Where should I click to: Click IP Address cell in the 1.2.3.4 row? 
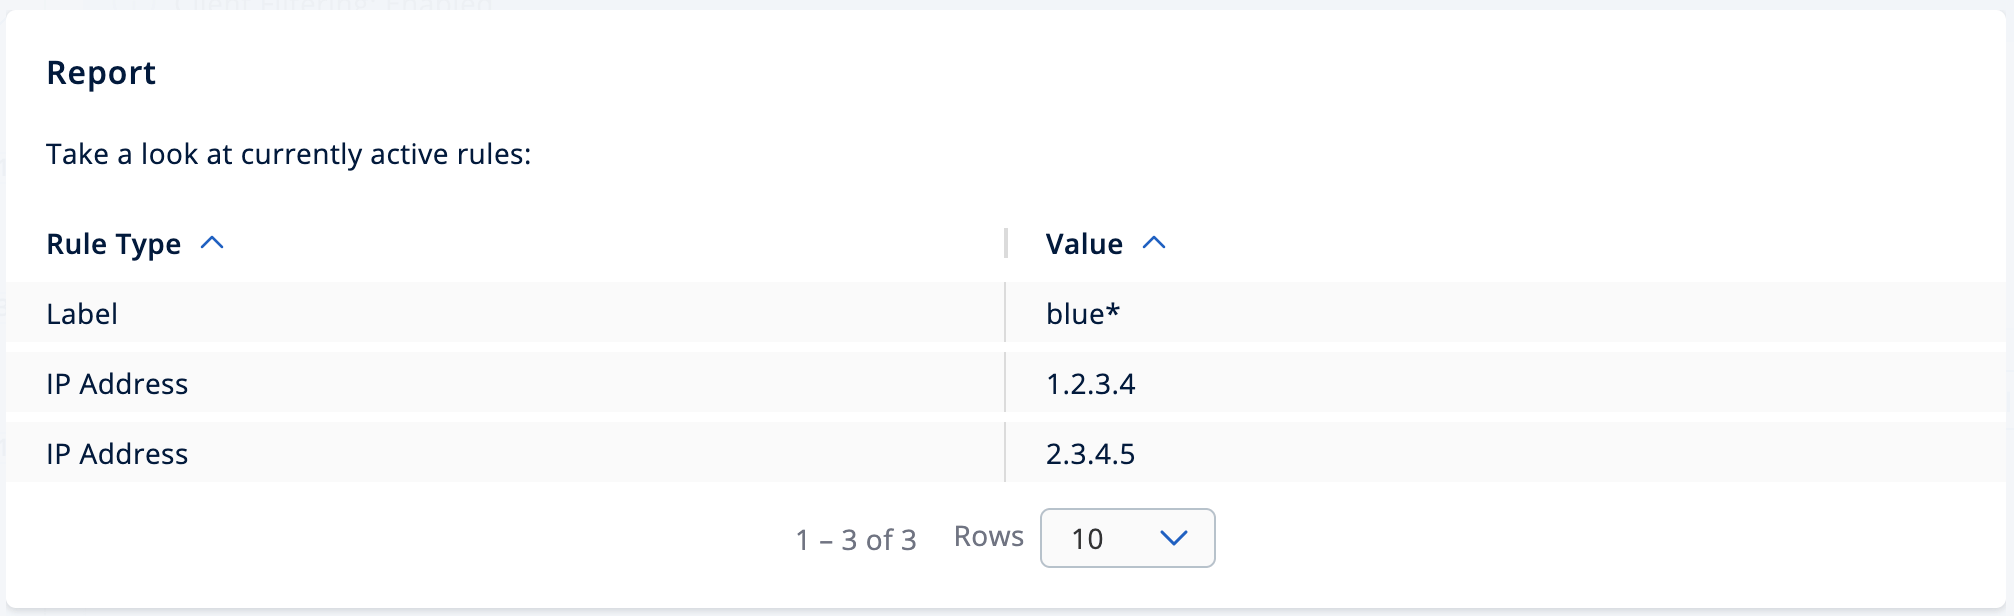click(x=117, y=384)
